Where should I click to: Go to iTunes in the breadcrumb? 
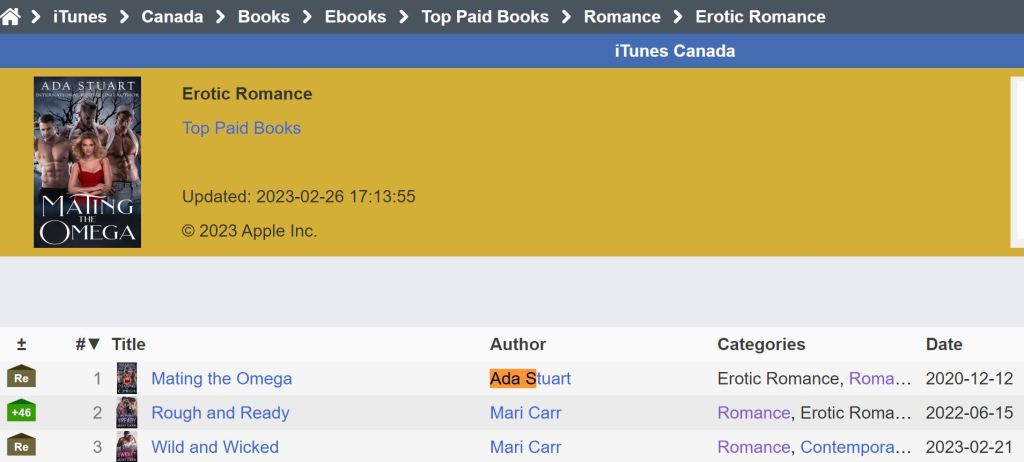point(80,16)
